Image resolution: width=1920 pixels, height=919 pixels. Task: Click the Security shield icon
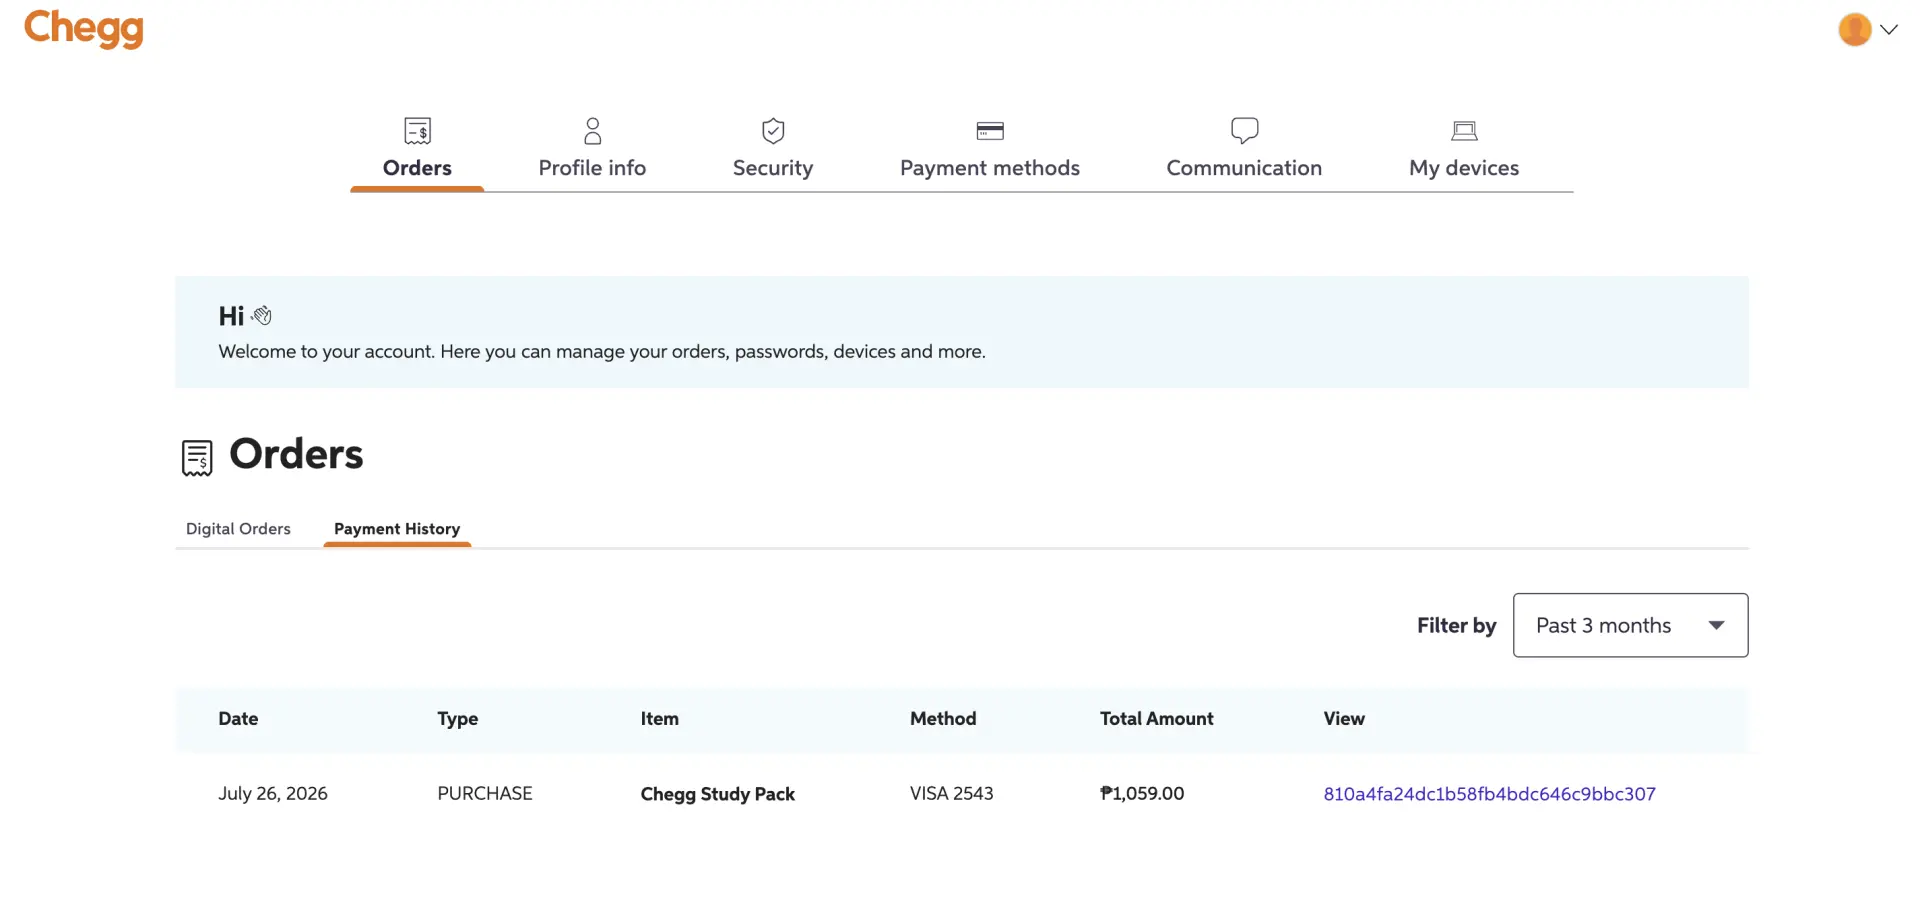[x=773, y=131]
